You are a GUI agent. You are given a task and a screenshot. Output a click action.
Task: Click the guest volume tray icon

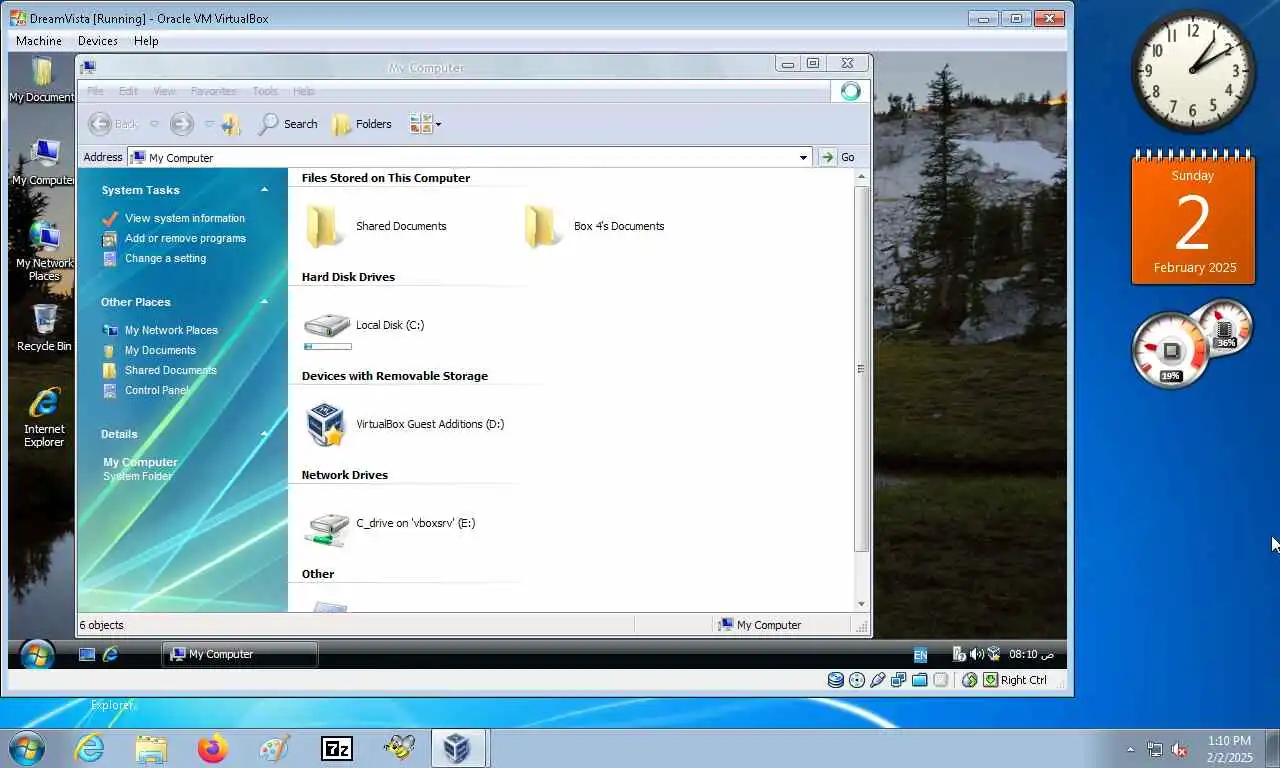(976, 654)
